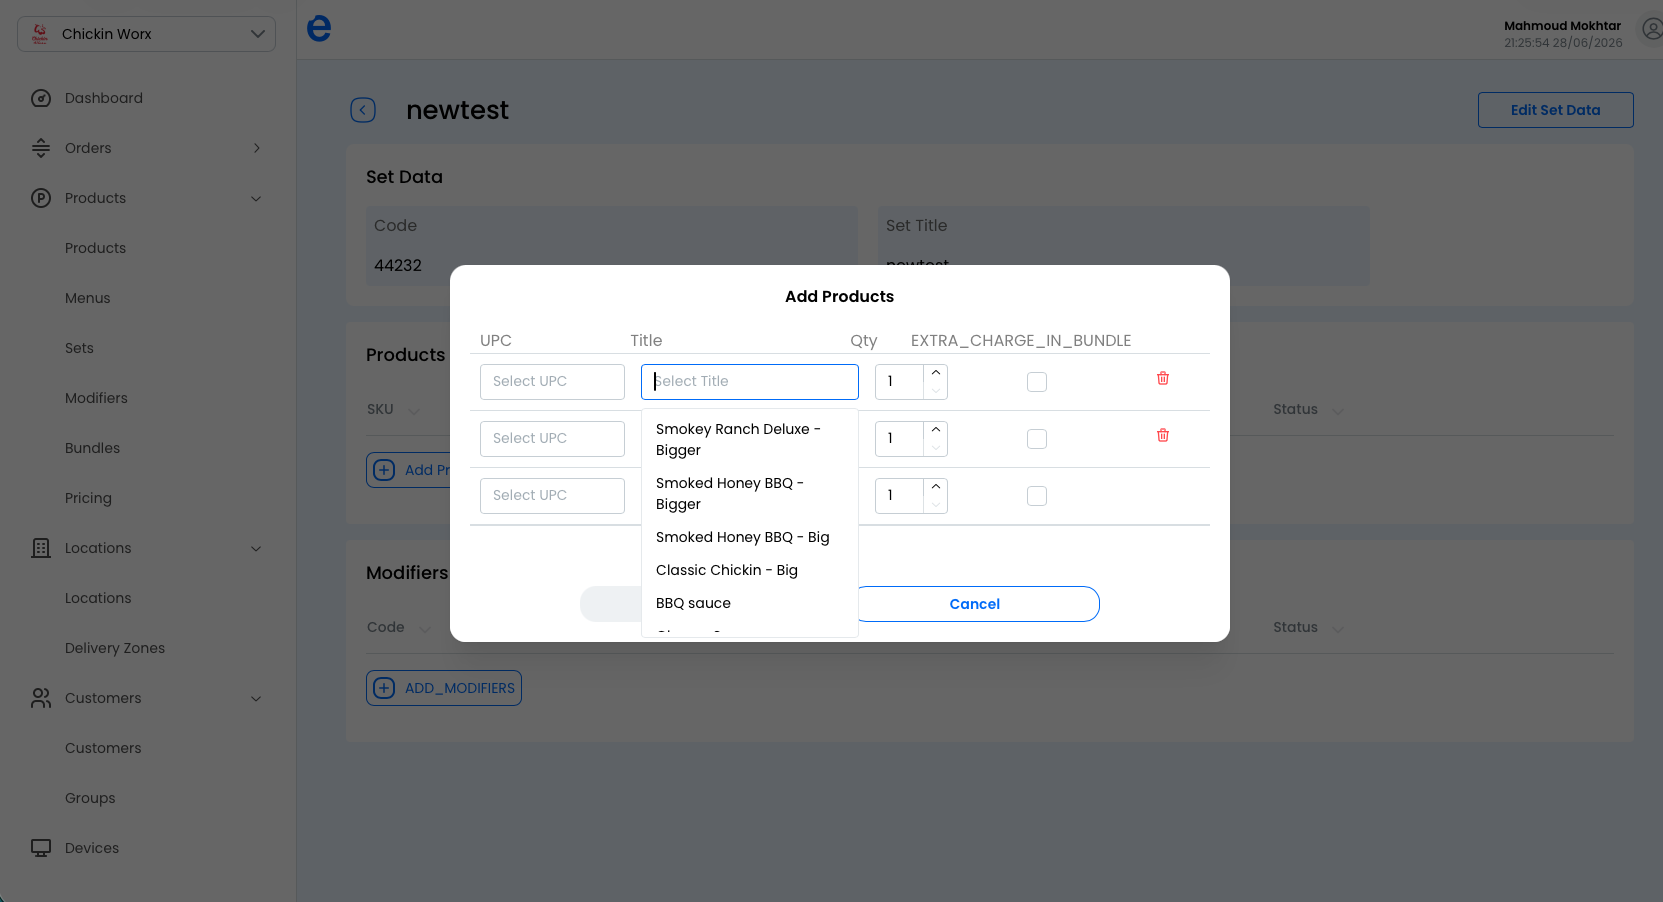The image size is (1663, 902).
Task: Open the Chickin Worx store dropdown
Action: pos(146,34)
